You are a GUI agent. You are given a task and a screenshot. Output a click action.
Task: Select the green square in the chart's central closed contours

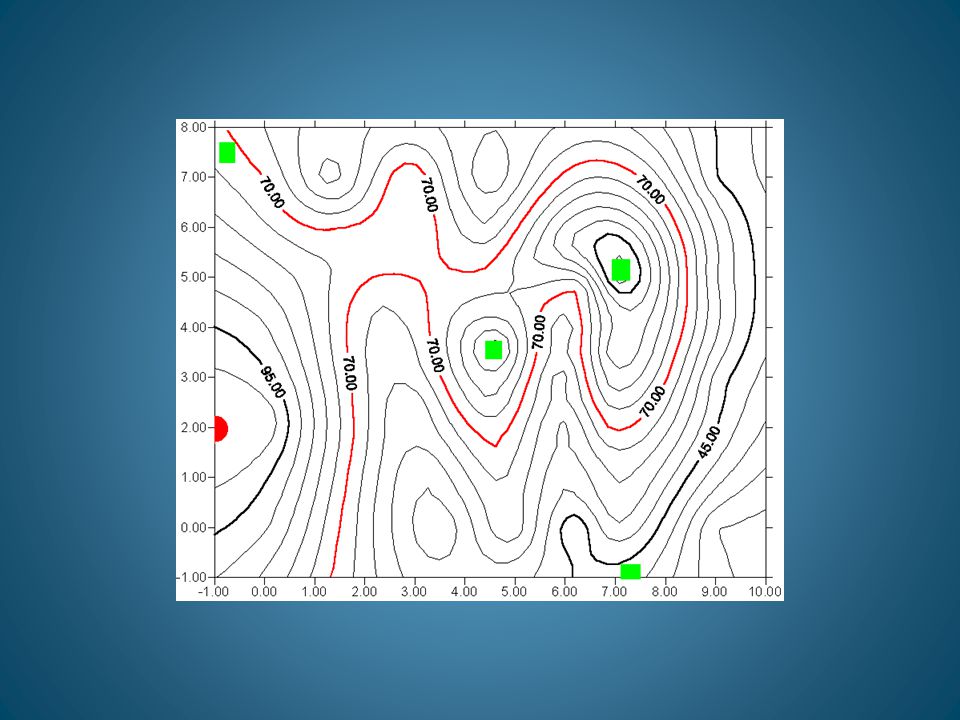493,350
